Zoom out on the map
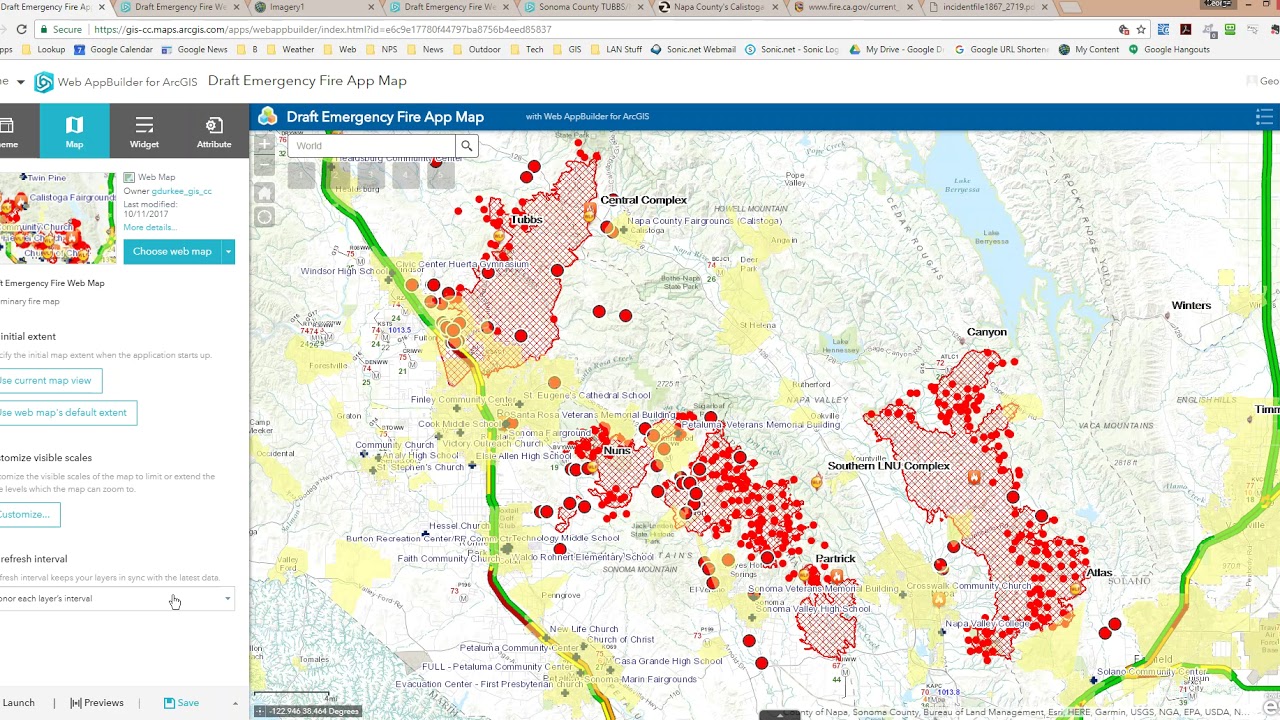This screenshot has height=720, width=1280. [x=264, y=165]
